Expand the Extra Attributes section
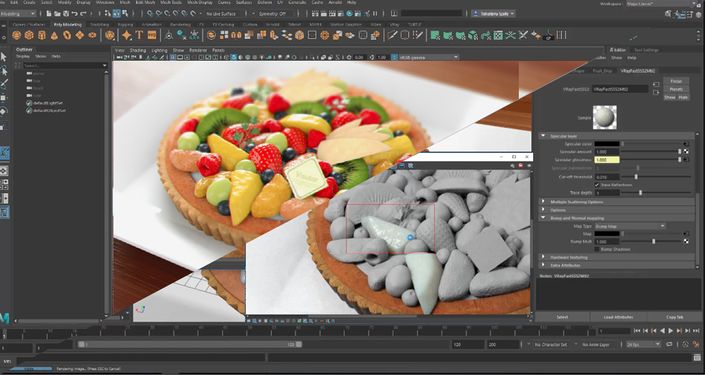Image resolution: width=705 pixels, height=375 pixels. 543,265
